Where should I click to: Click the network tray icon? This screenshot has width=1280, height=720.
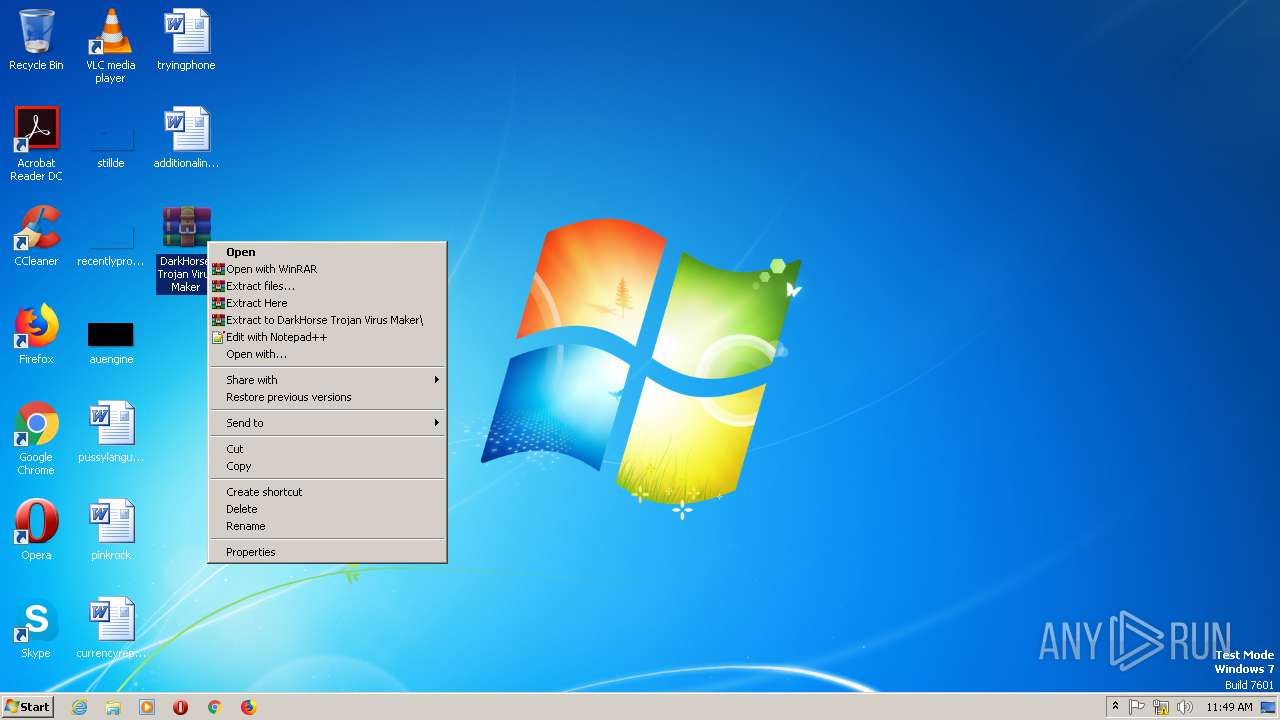pos(1161,707)
